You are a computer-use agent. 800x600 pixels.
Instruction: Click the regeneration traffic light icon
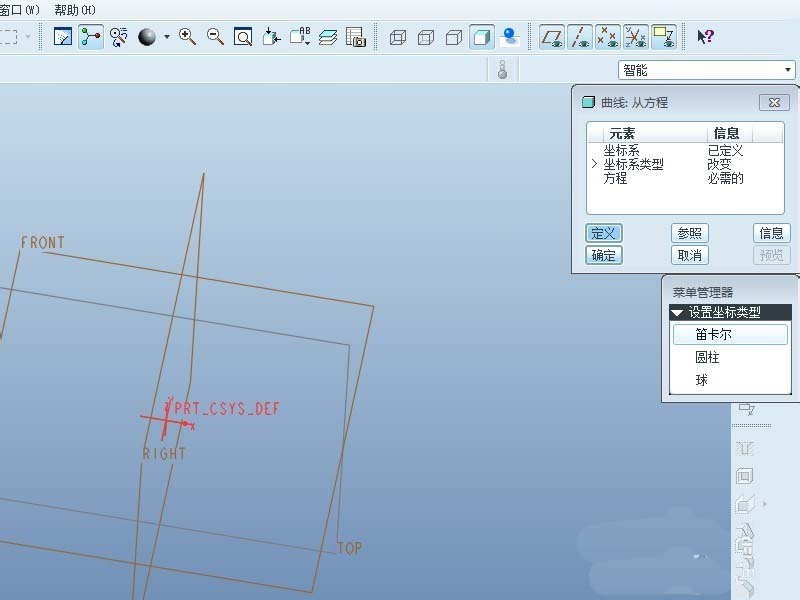[503, 69]
